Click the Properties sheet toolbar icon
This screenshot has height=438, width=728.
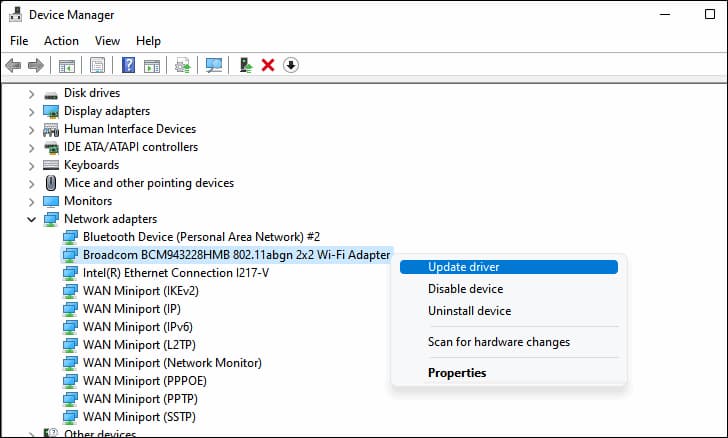coord(97,65)
